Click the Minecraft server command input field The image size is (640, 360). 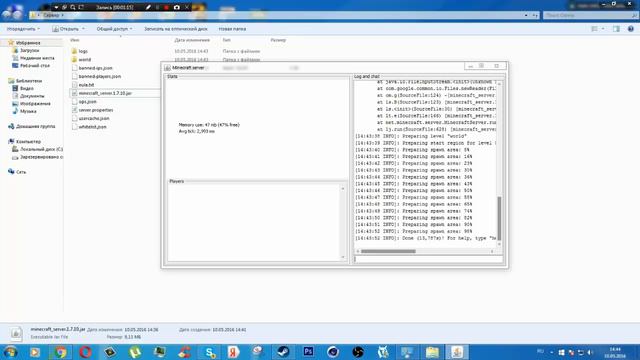tap(428, 259)
